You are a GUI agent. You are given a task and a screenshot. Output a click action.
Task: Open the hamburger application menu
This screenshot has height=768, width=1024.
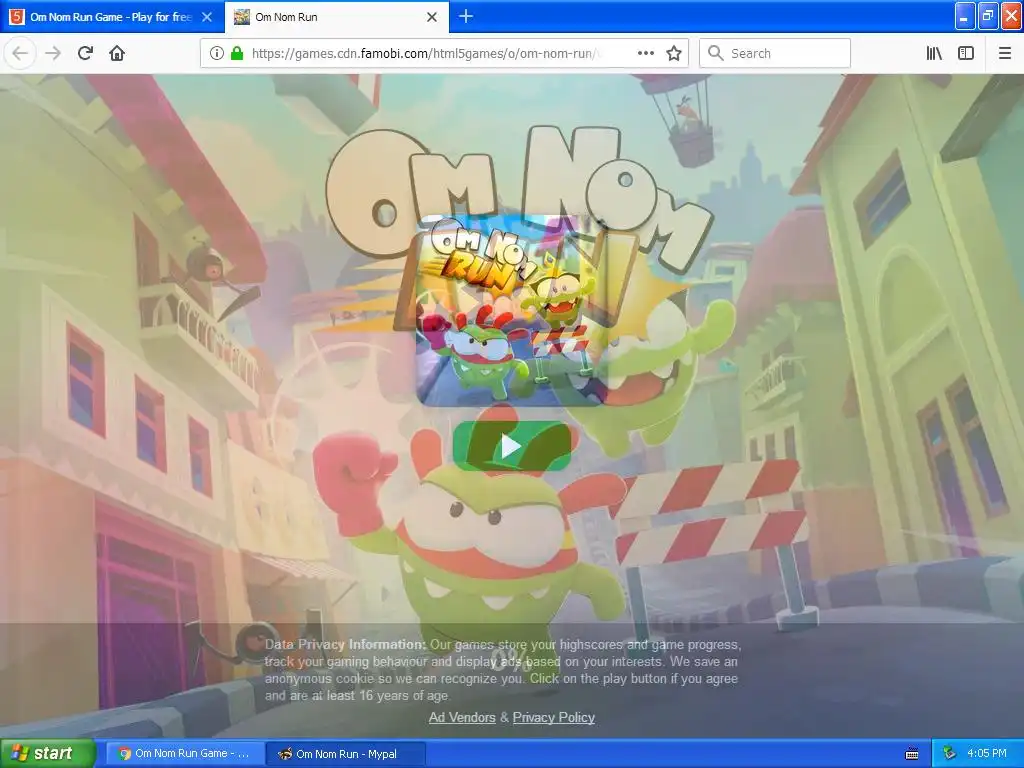[x=1005, y=53]
